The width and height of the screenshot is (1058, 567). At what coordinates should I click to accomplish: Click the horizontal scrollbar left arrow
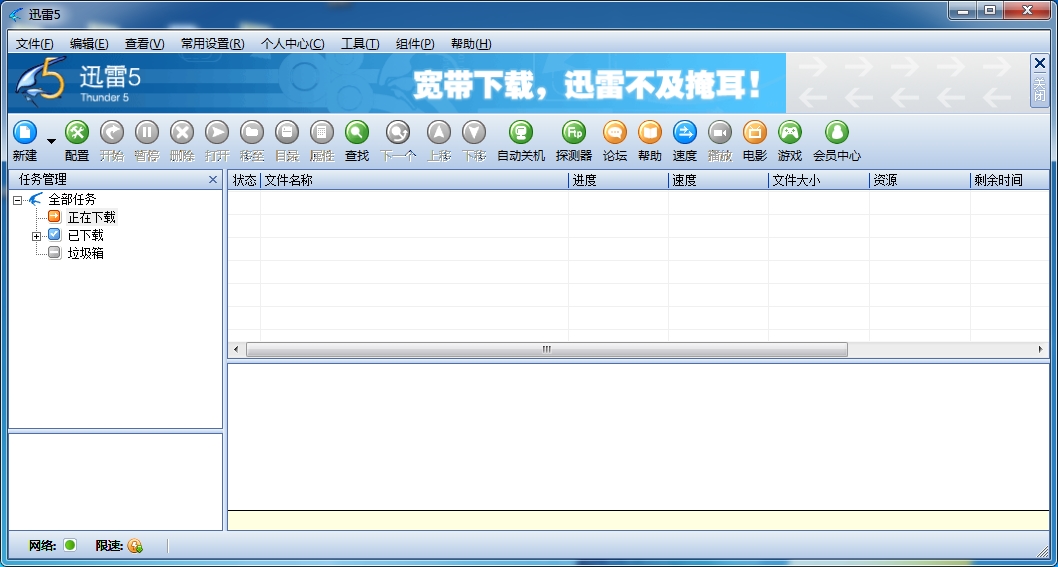click(x=235, y=350)
